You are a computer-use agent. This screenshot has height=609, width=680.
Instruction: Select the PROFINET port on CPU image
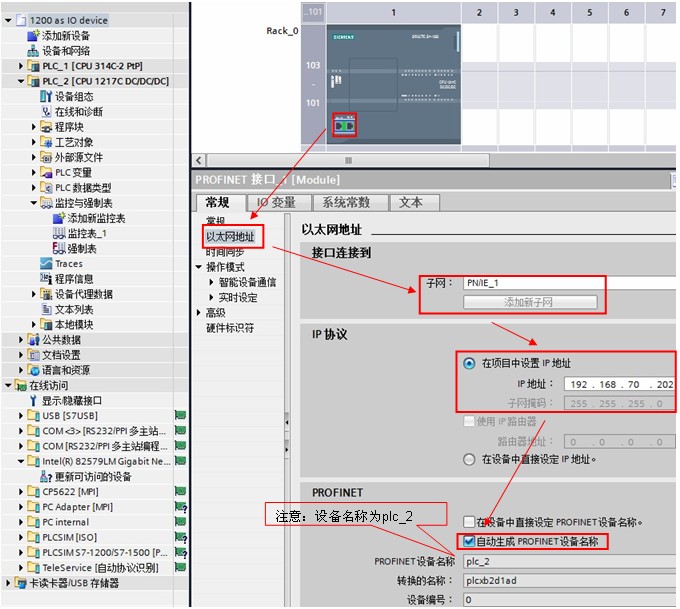(x=344, y=126)
